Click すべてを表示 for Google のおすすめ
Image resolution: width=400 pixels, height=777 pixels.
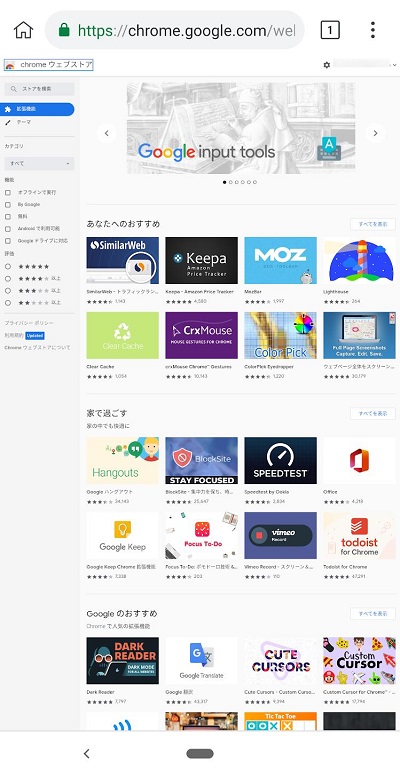[373, 613]
